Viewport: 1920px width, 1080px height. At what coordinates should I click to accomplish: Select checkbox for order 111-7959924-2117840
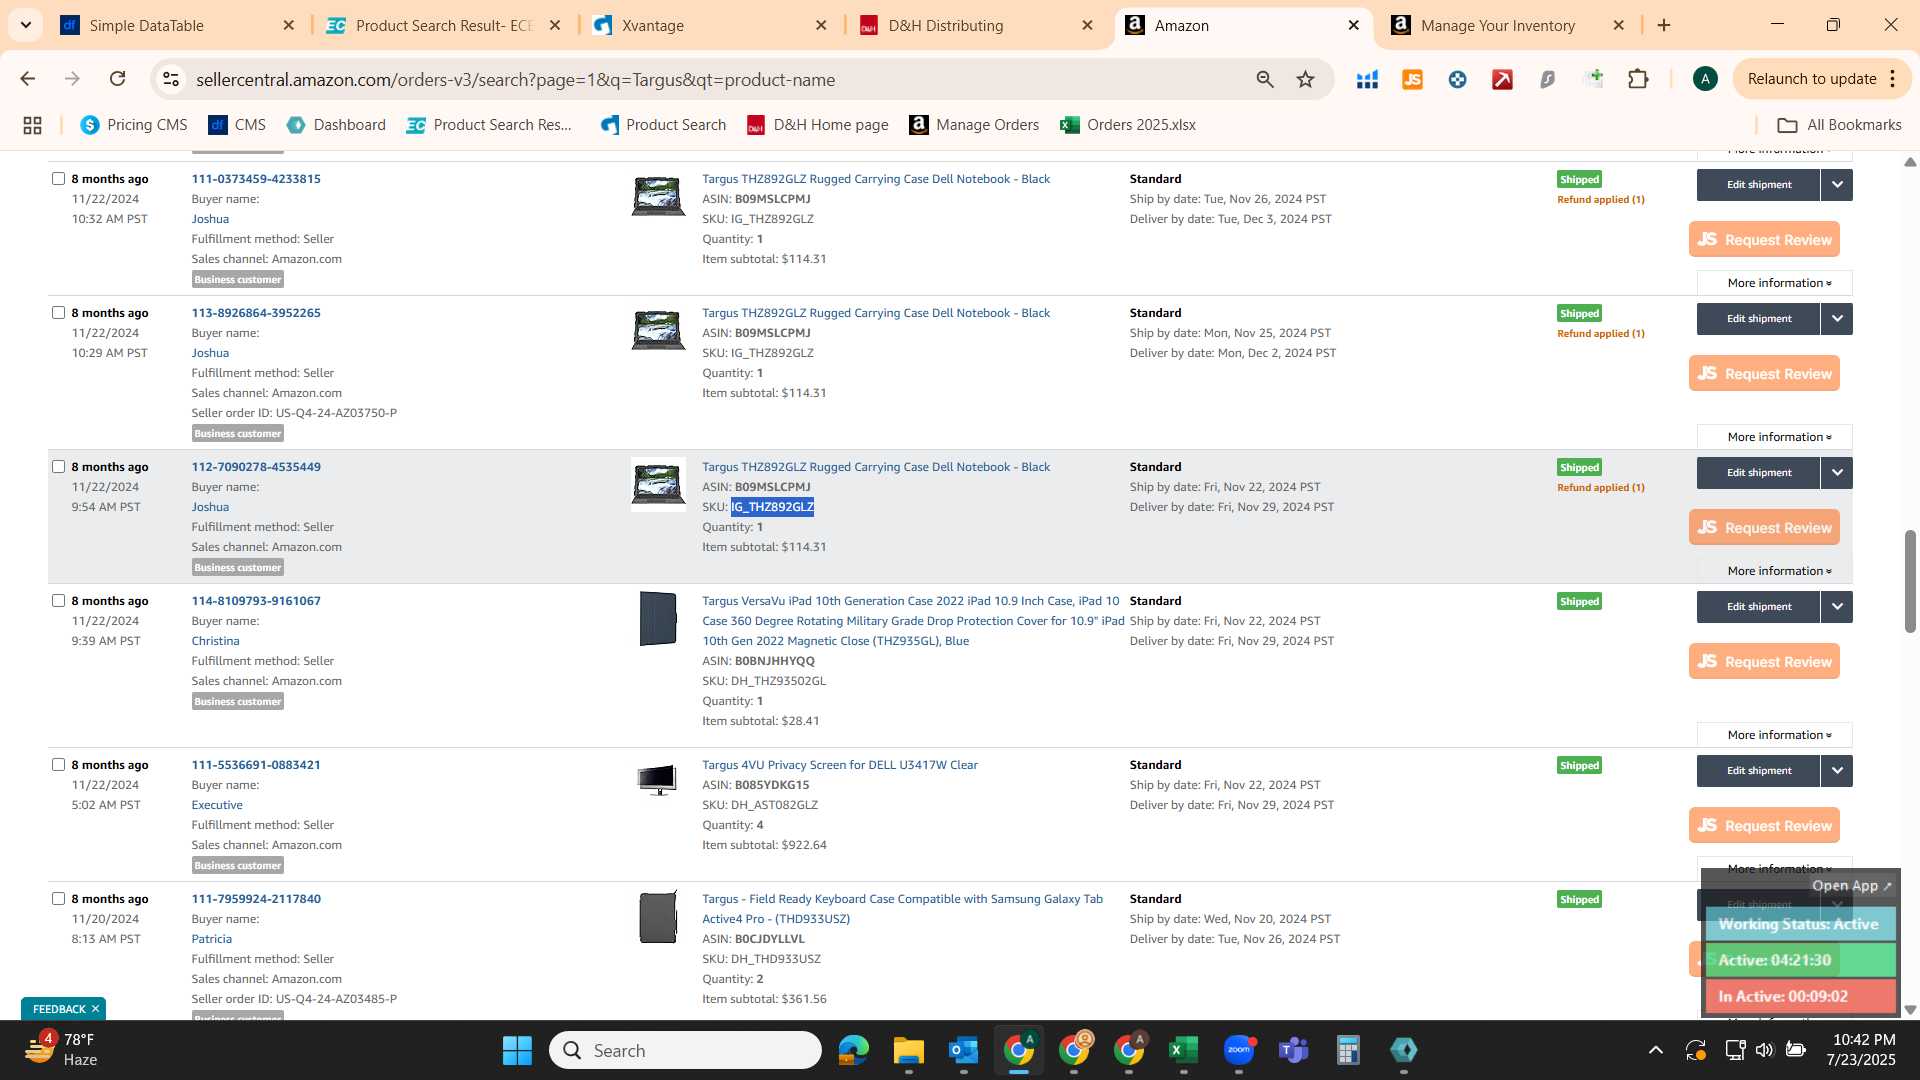click(x=58, y=899)
